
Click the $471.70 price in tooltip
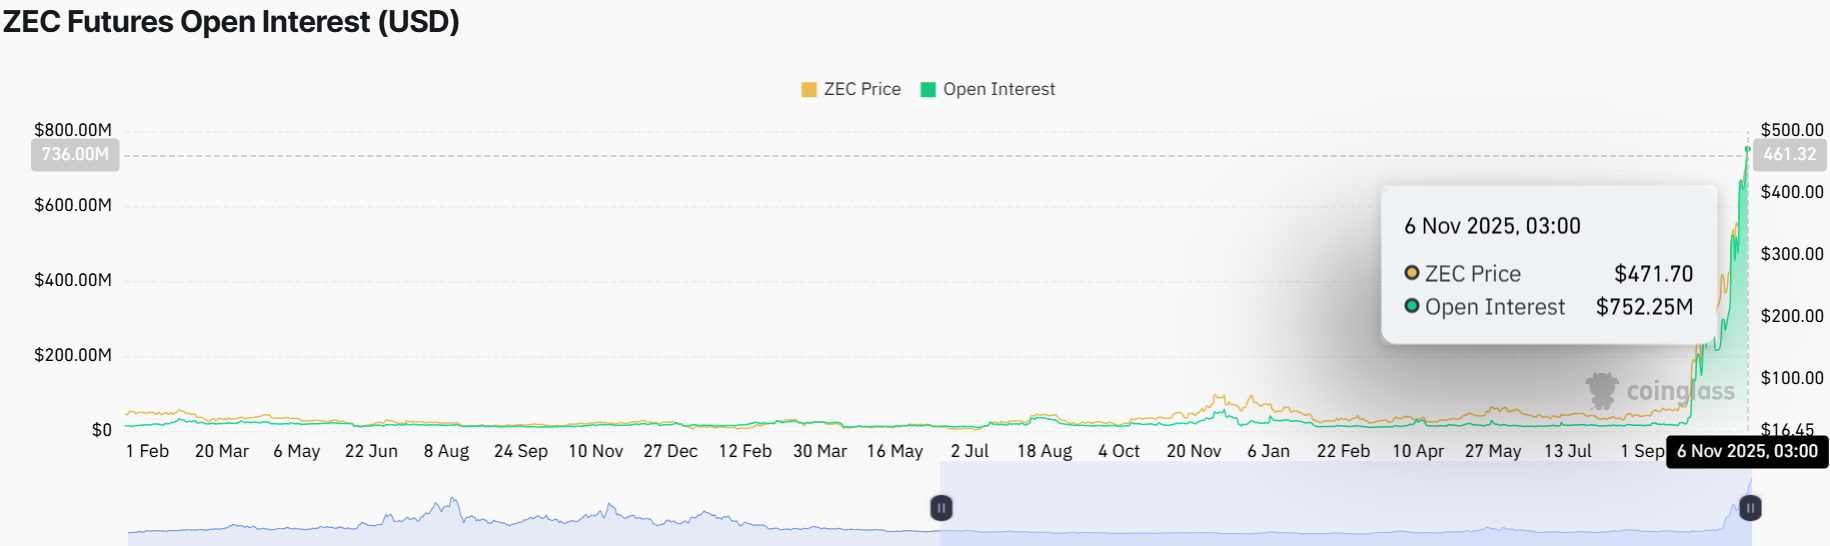coord(1653,274)
